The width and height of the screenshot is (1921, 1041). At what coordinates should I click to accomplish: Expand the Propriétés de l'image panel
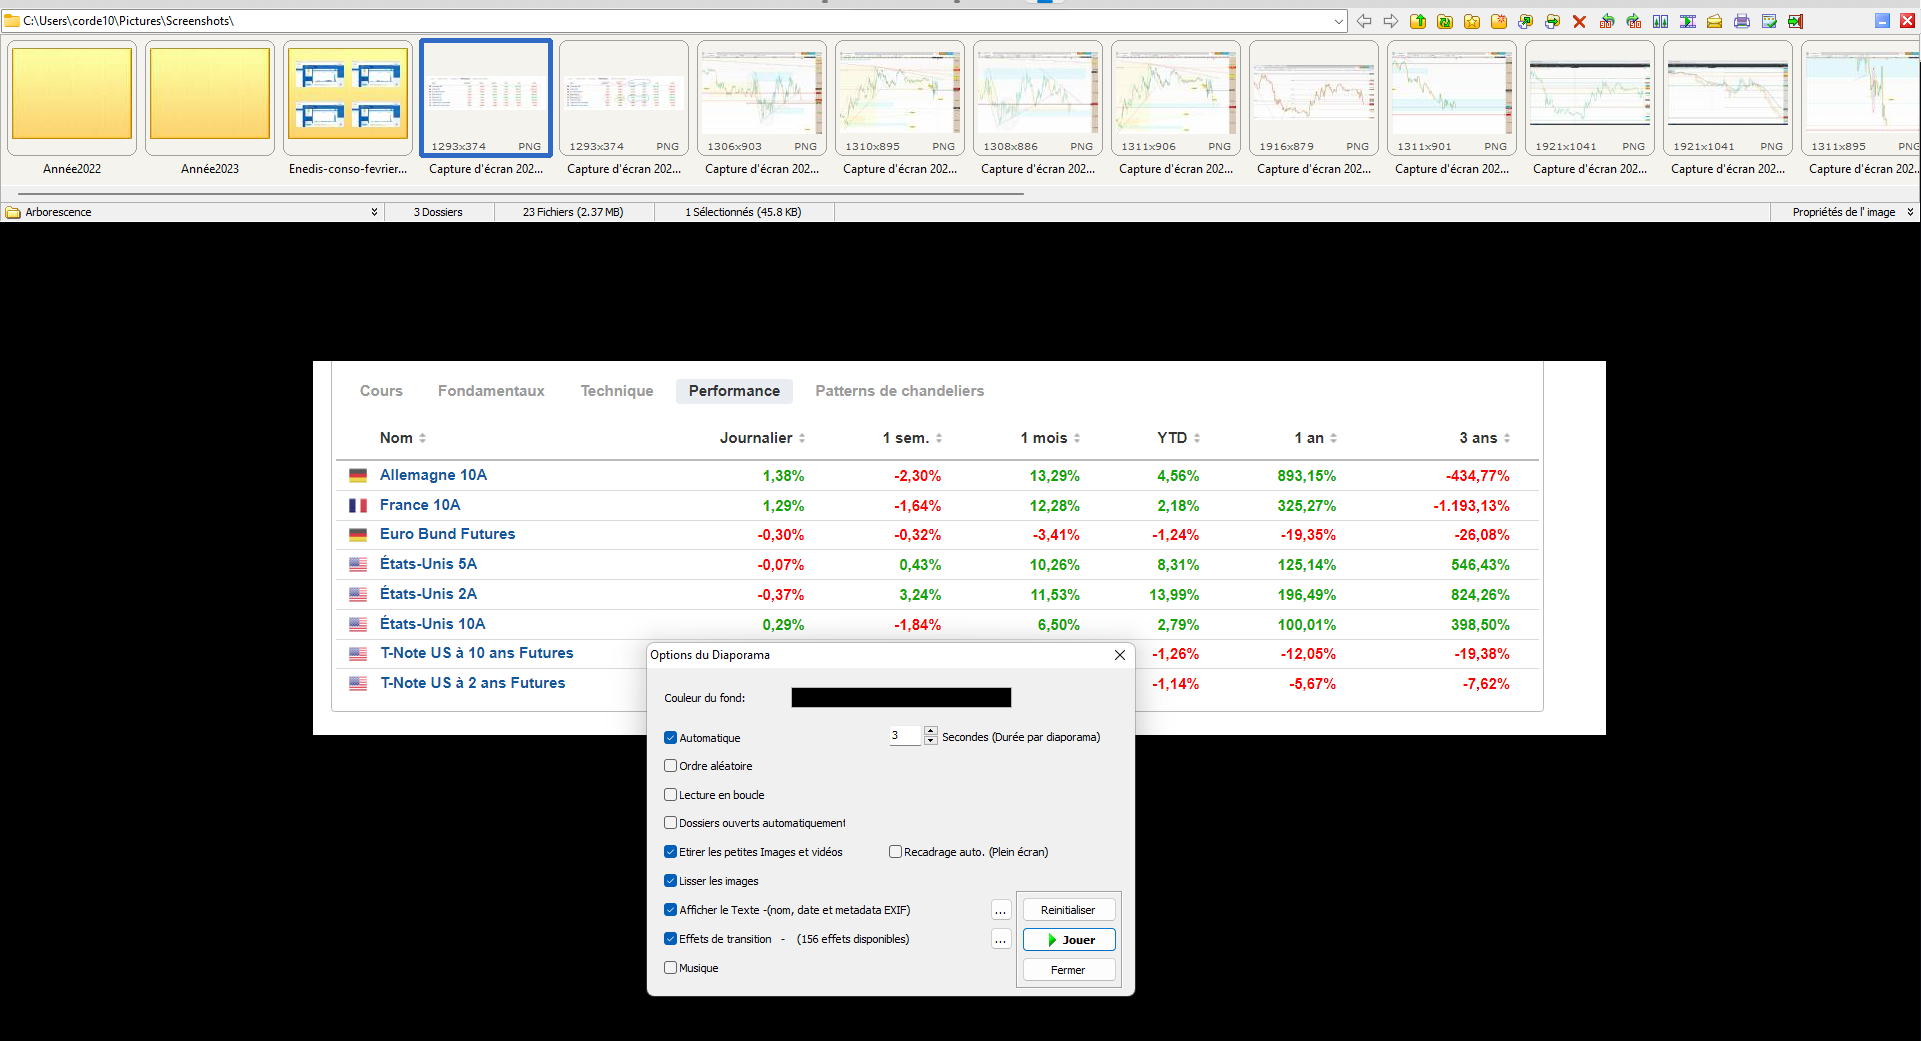pyautogui.click(x=1910, y=212)
